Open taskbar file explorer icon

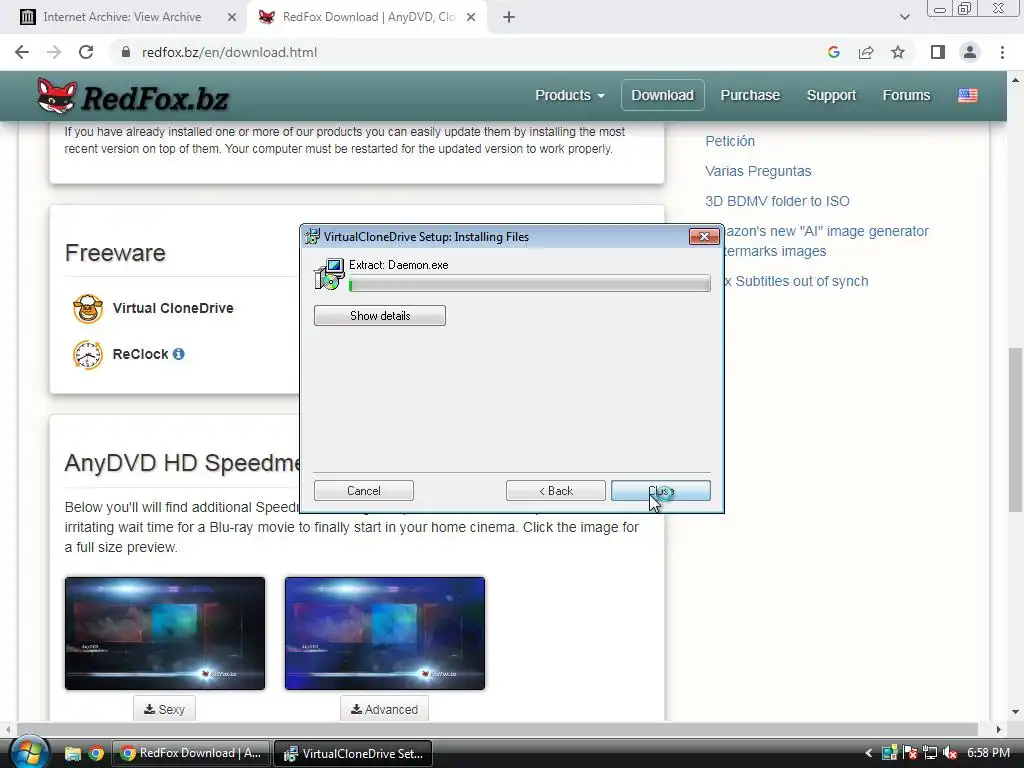point(72,754)
